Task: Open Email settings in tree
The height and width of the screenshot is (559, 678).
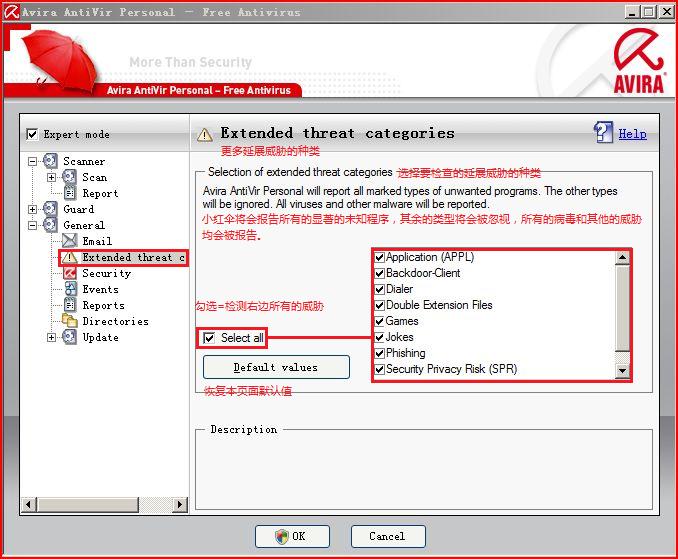Action: pos(97,241)
